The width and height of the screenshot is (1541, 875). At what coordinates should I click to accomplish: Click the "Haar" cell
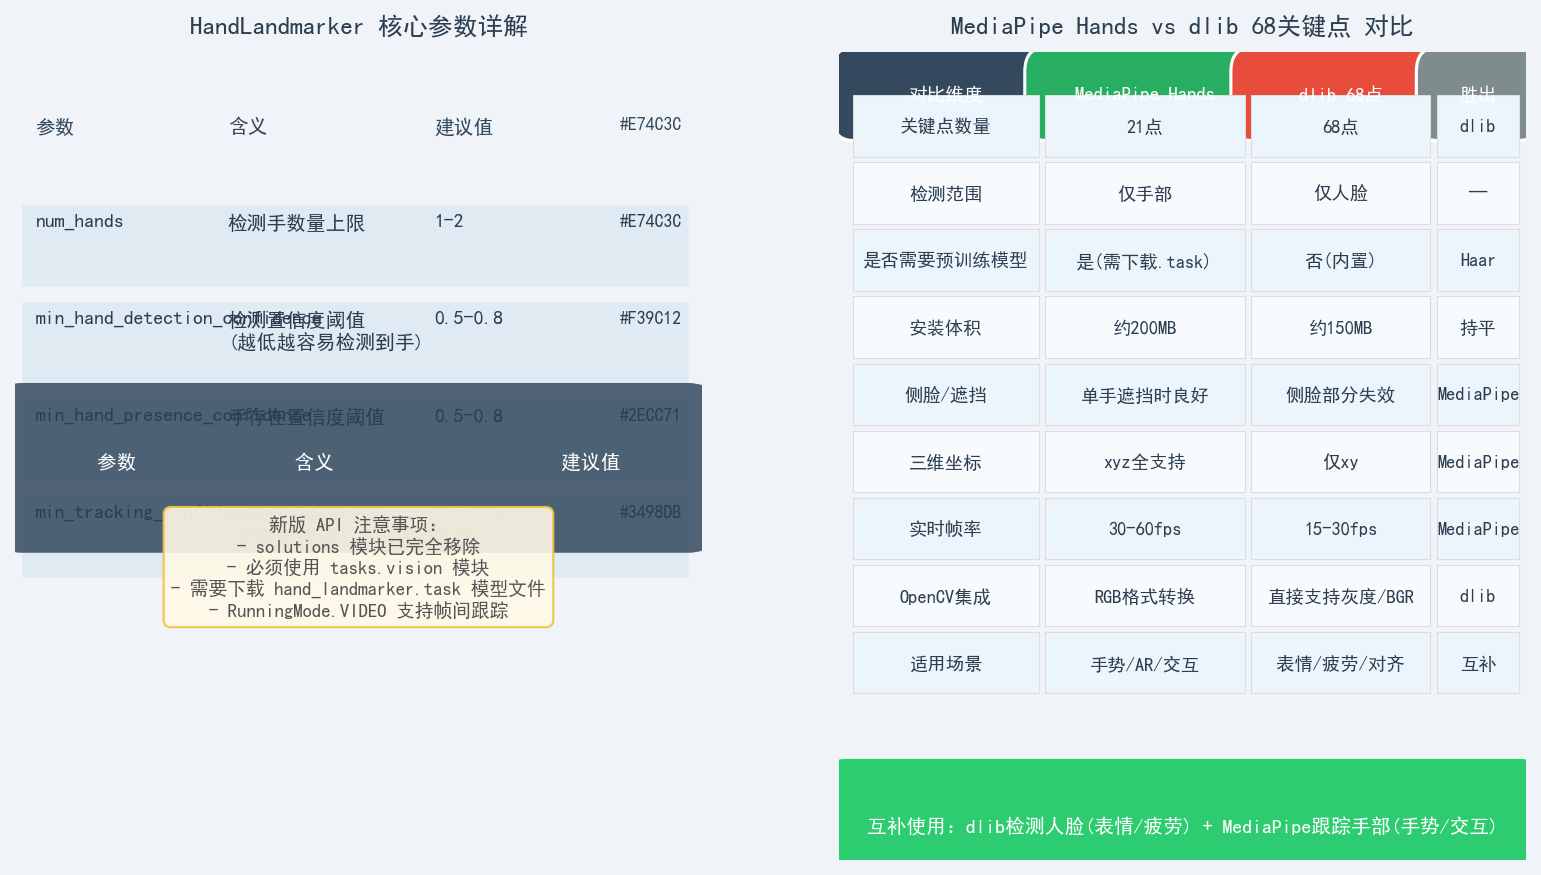pyautogui.click(x=1478, y=261)
